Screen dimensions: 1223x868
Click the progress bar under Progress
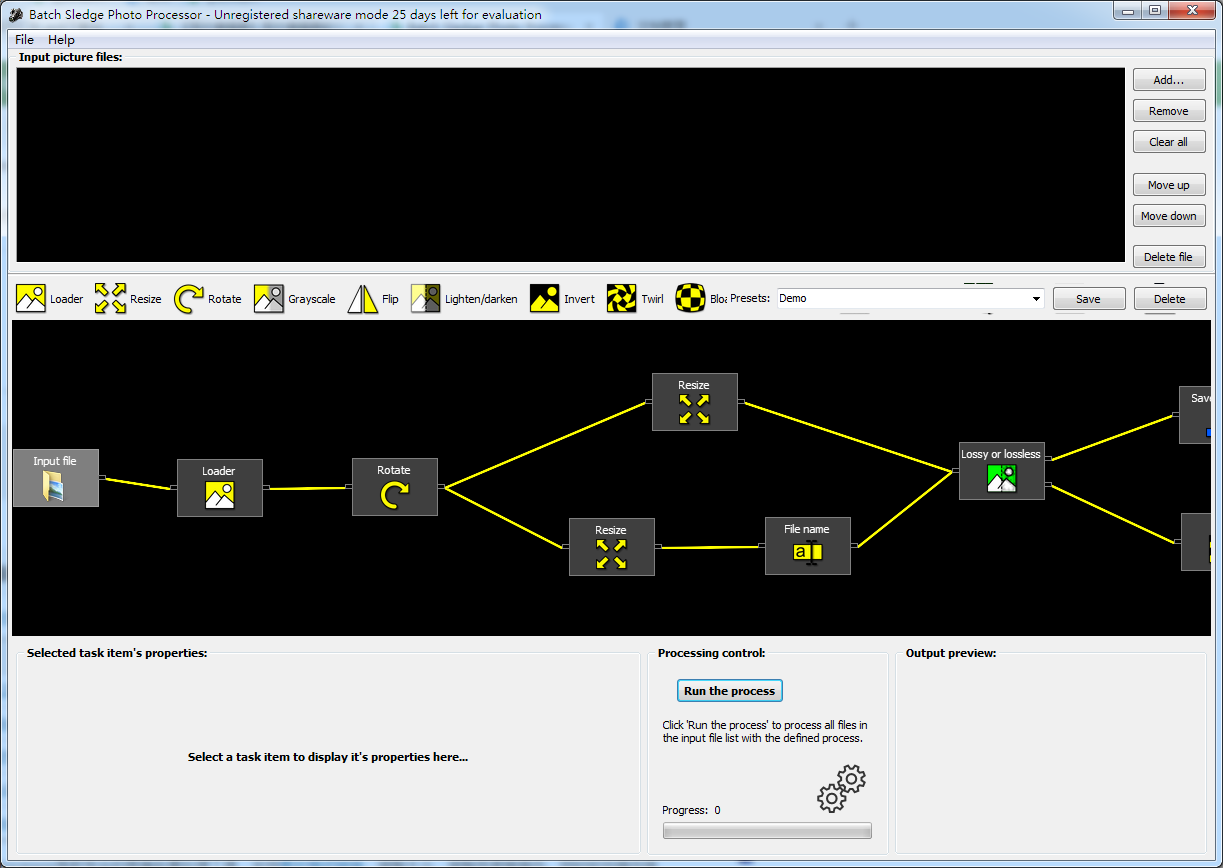[x=767, y=831]
